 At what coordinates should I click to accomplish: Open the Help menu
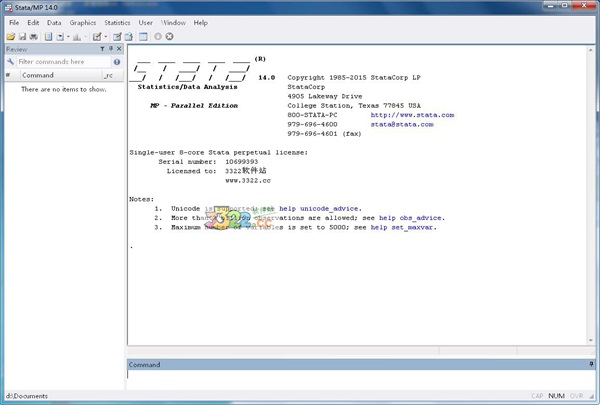(201, 23)
